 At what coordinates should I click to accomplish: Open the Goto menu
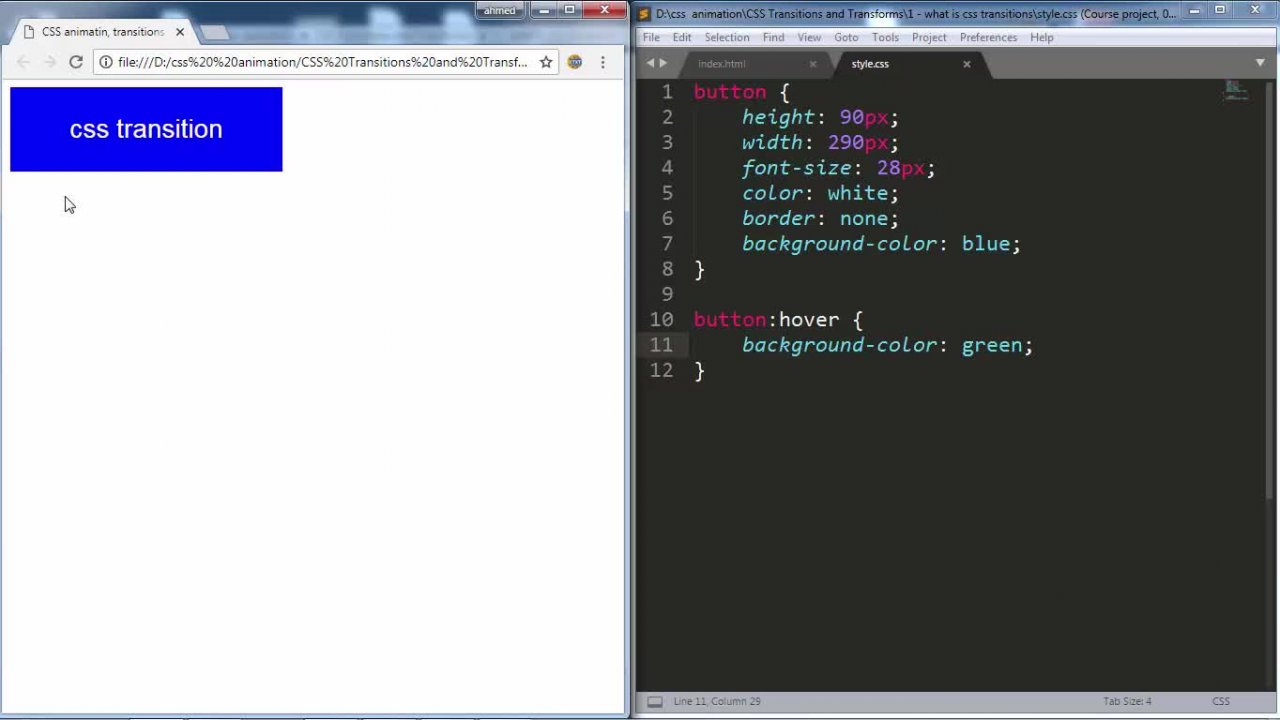pyautogui.click(x=846, y=37)
